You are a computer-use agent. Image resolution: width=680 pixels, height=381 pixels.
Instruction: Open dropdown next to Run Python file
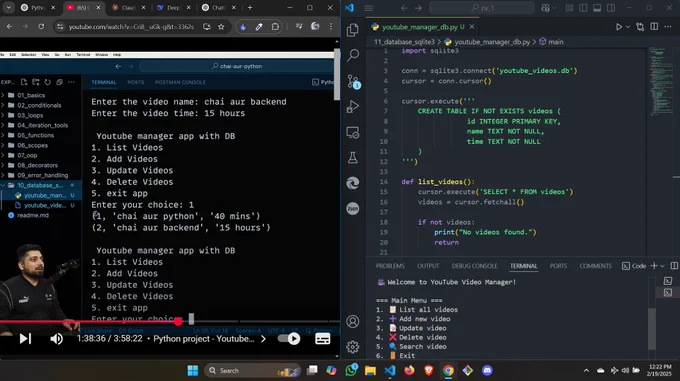tap(628, 27)
